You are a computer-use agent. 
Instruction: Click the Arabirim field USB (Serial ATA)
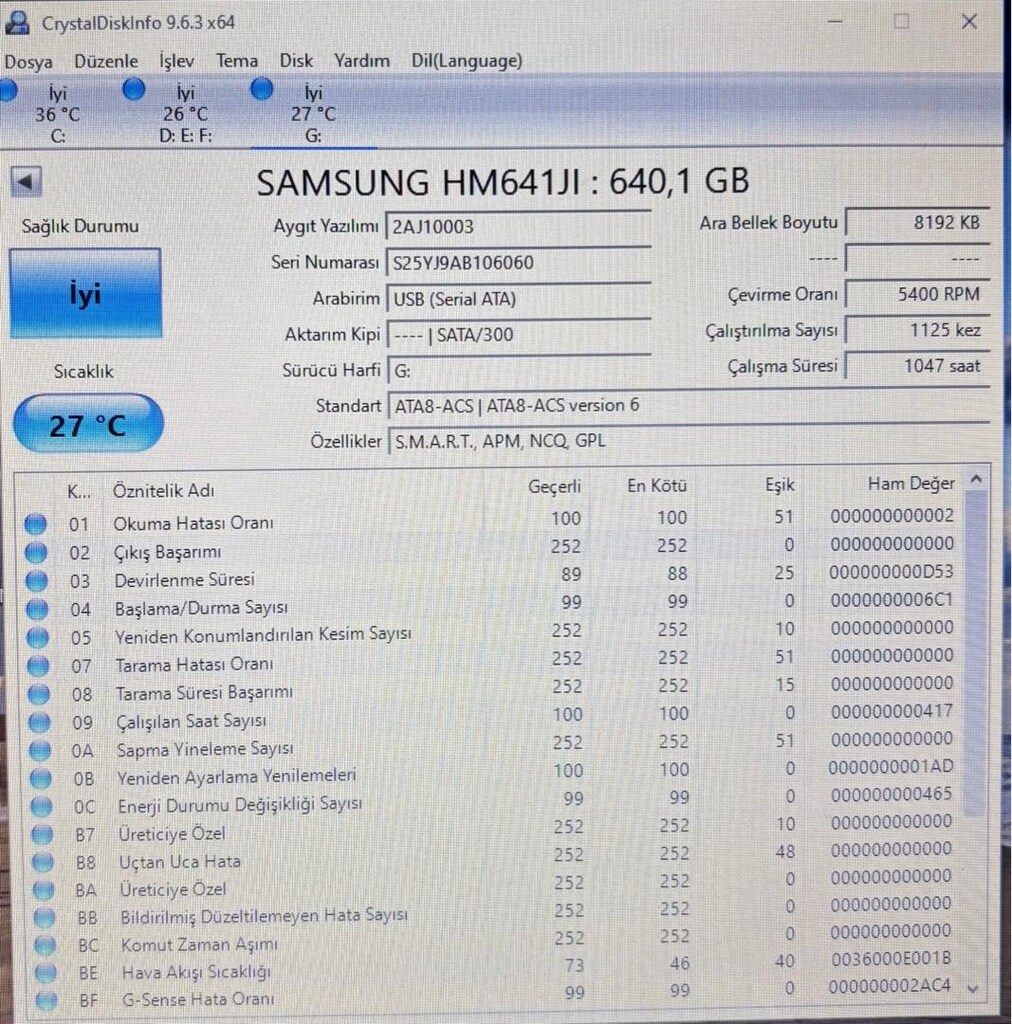519,299
